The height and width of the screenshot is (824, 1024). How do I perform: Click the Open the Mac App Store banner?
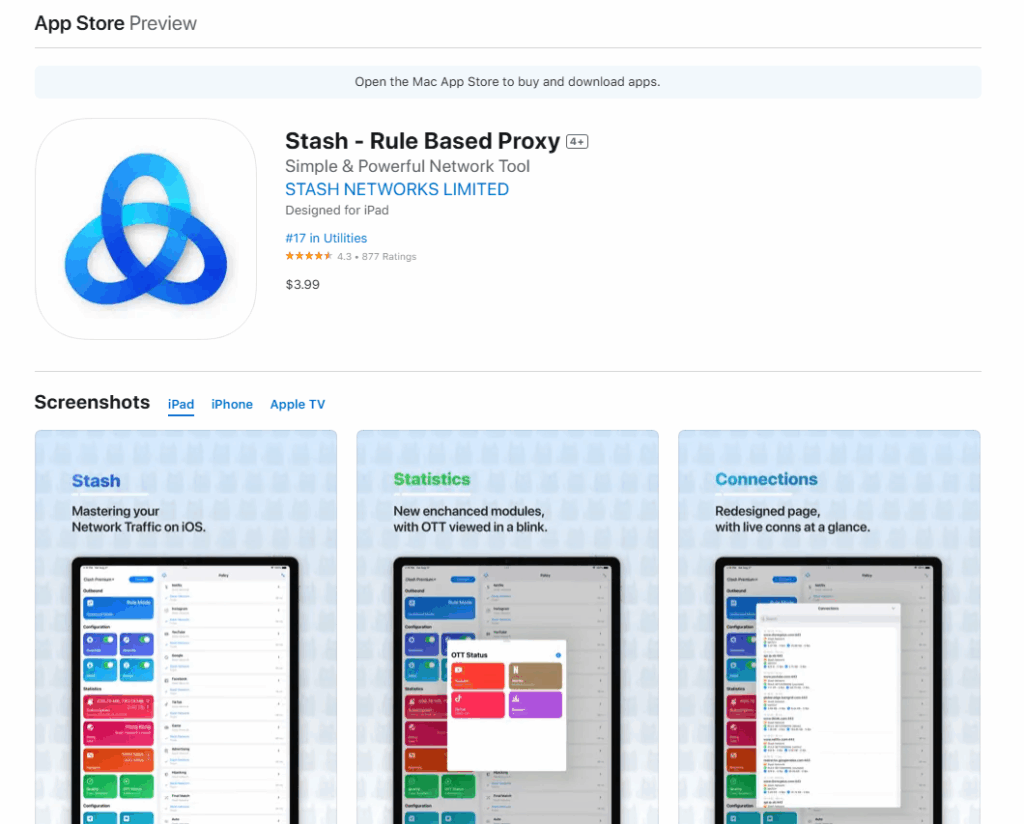(508, 82)
